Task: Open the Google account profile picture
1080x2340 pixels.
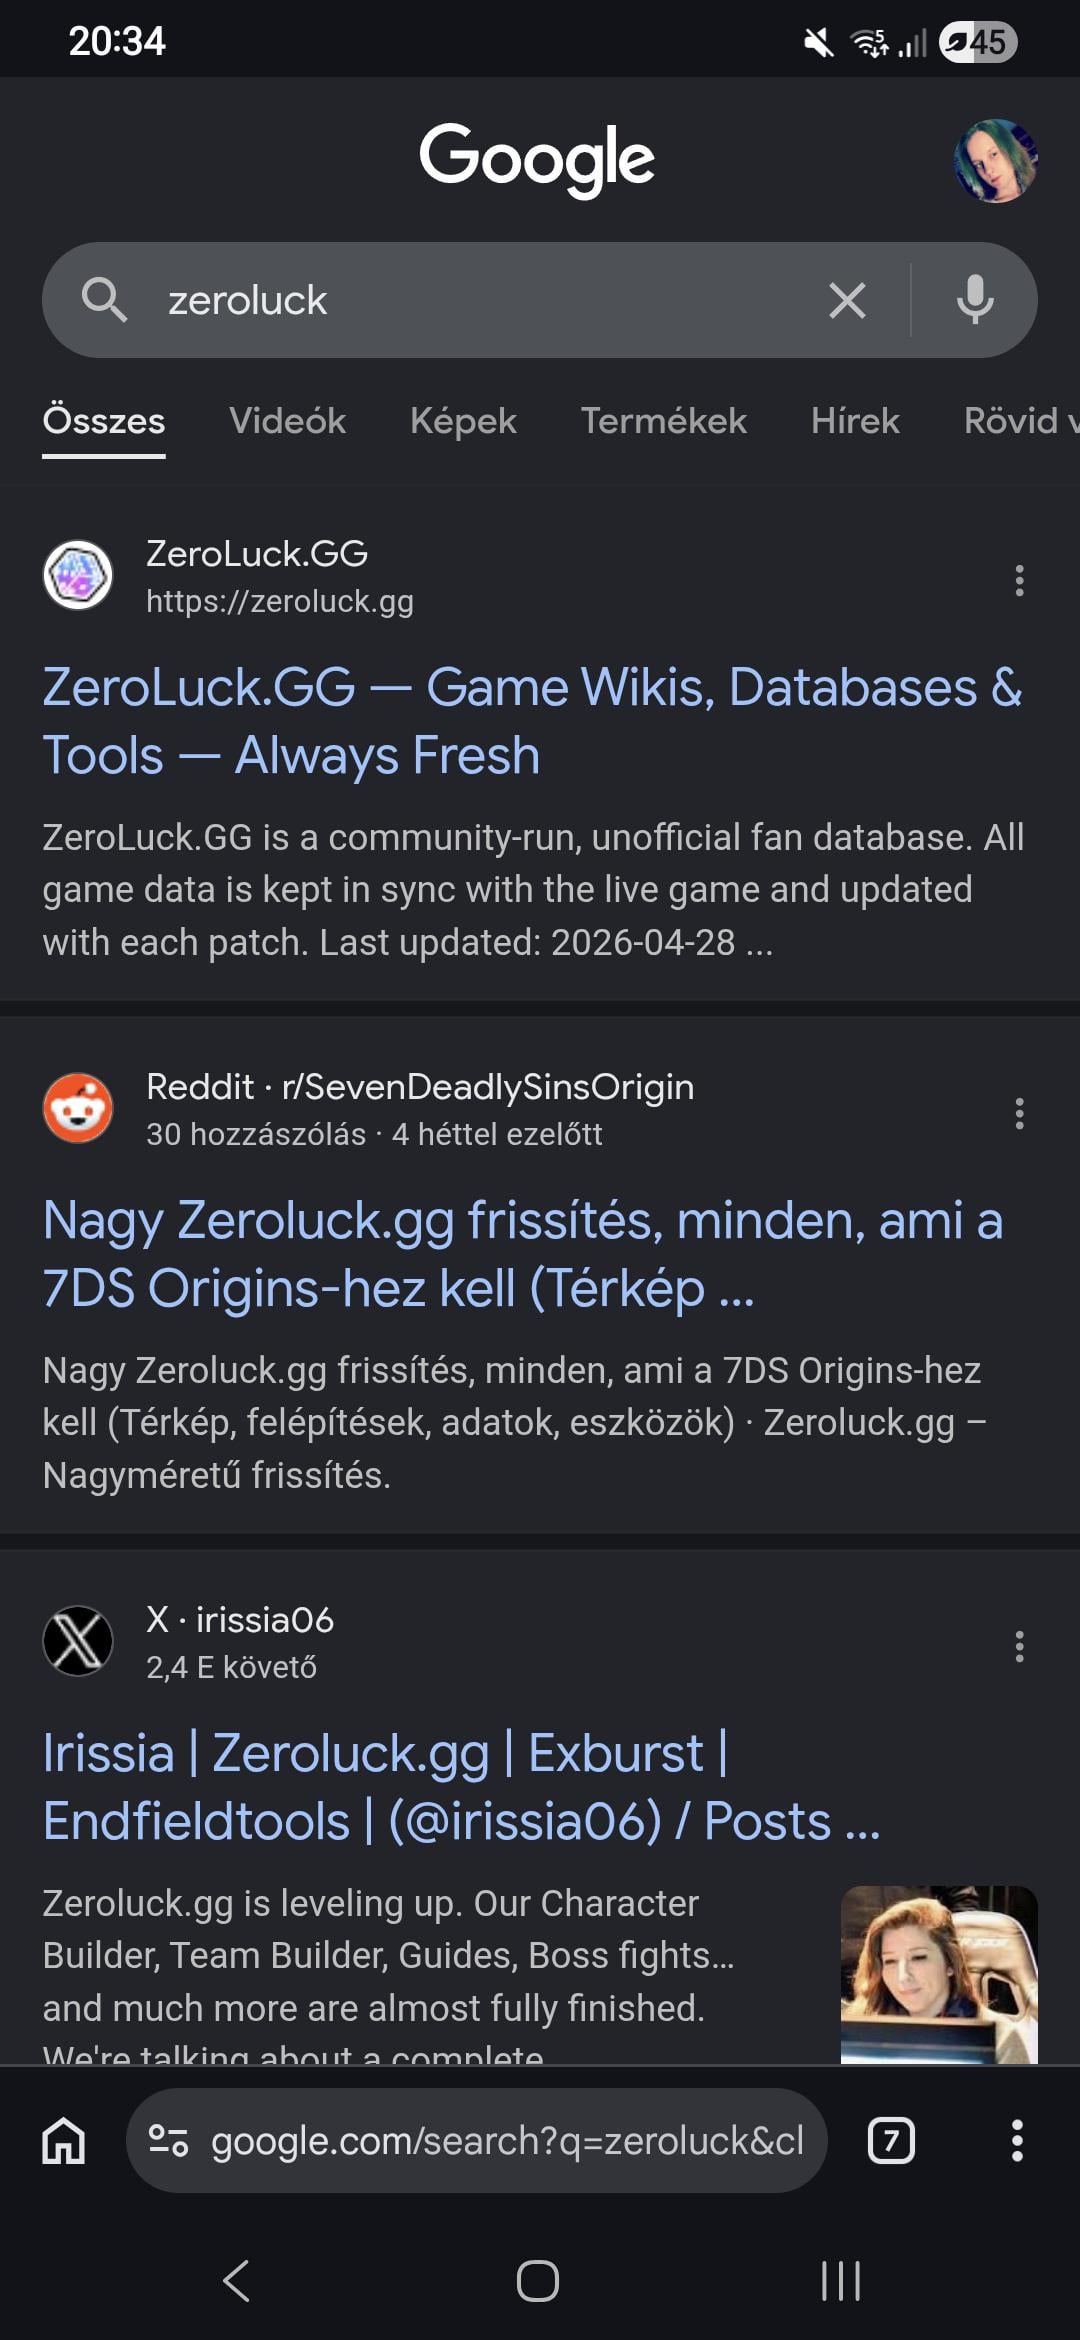Action: pyautogui.click(x=995, y=161)
